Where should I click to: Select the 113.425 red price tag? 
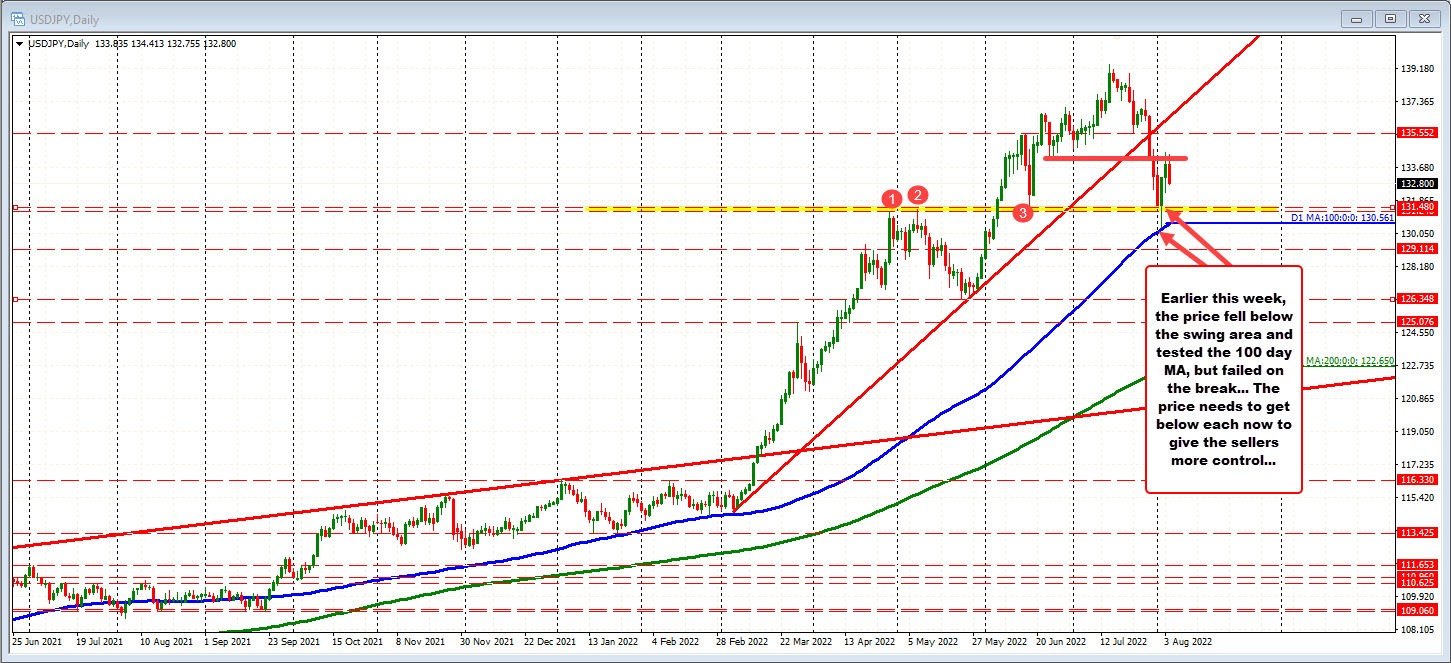pos(1416,533)
